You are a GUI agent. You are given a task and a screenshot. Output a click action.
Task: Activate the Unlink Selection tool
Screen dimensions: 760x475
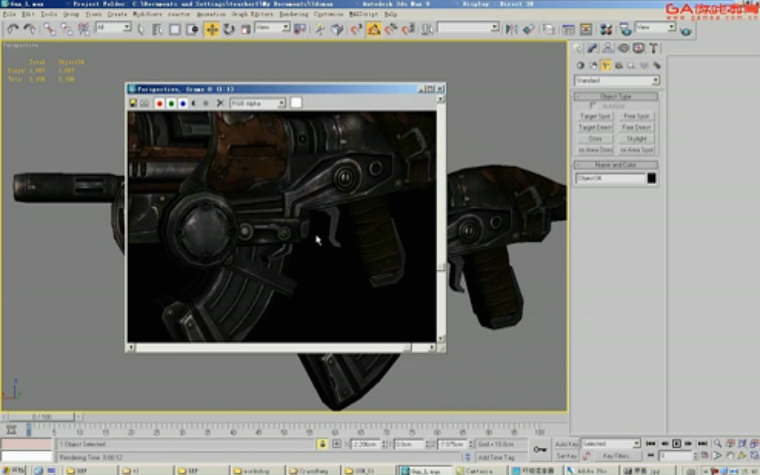point(66,29)
